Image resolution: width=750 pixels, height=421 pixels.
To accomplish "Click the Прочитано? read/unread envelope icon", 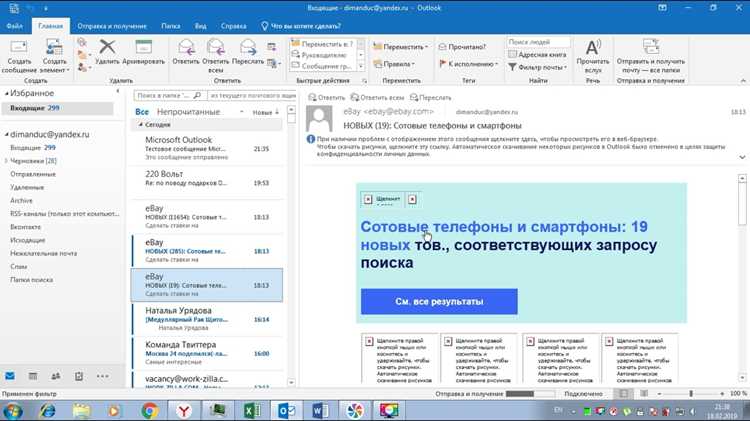I will tap(442, 47).
